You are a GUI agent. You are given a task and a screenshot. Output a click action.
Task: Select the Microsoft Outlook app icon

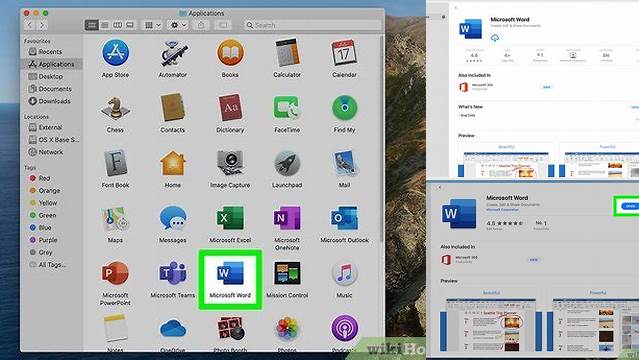click(x=344, y=218)
